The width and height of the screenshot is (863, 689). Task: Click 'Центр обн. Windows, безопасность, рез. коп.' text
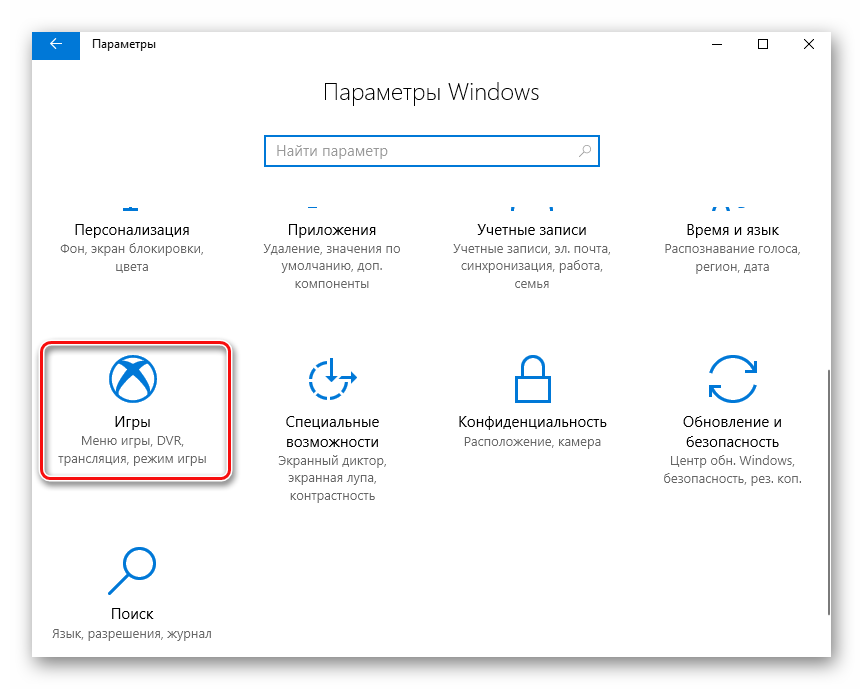tap(733, 469)
